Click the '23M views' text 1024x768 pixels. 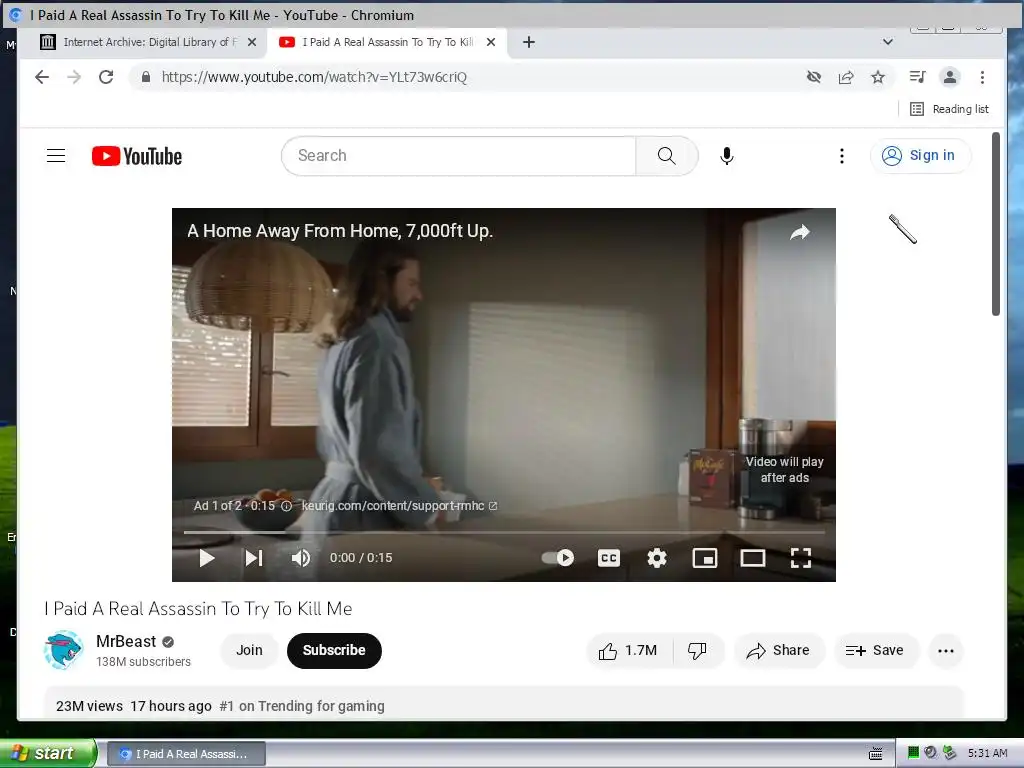pyautogui.click(x=89, y=706)
